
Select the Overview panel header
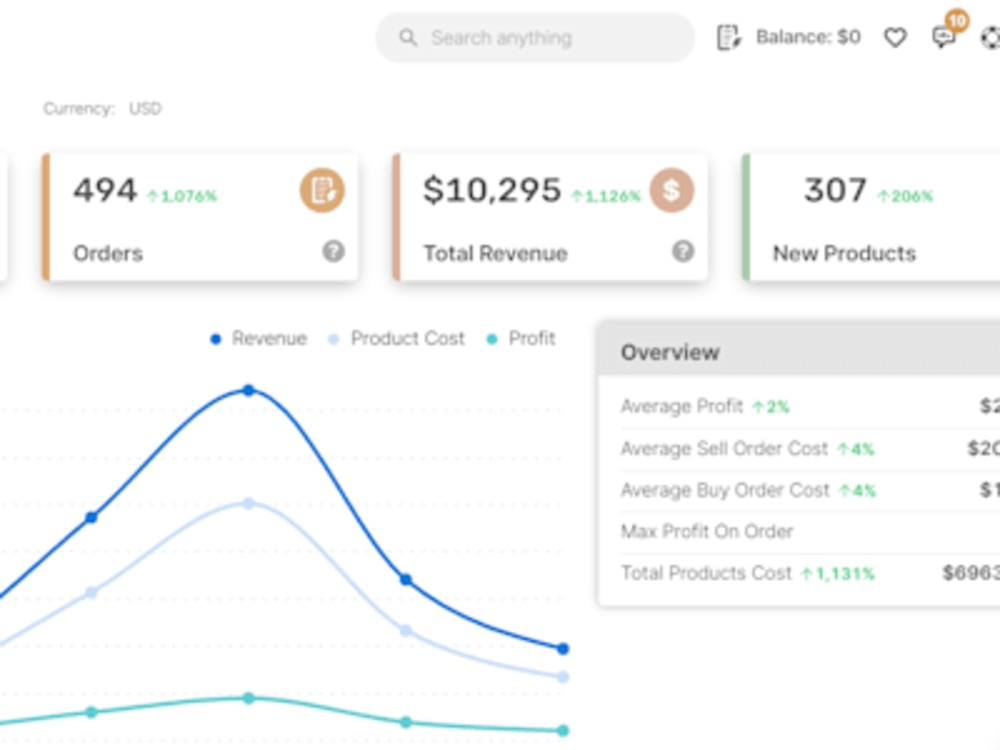[799, 352]
